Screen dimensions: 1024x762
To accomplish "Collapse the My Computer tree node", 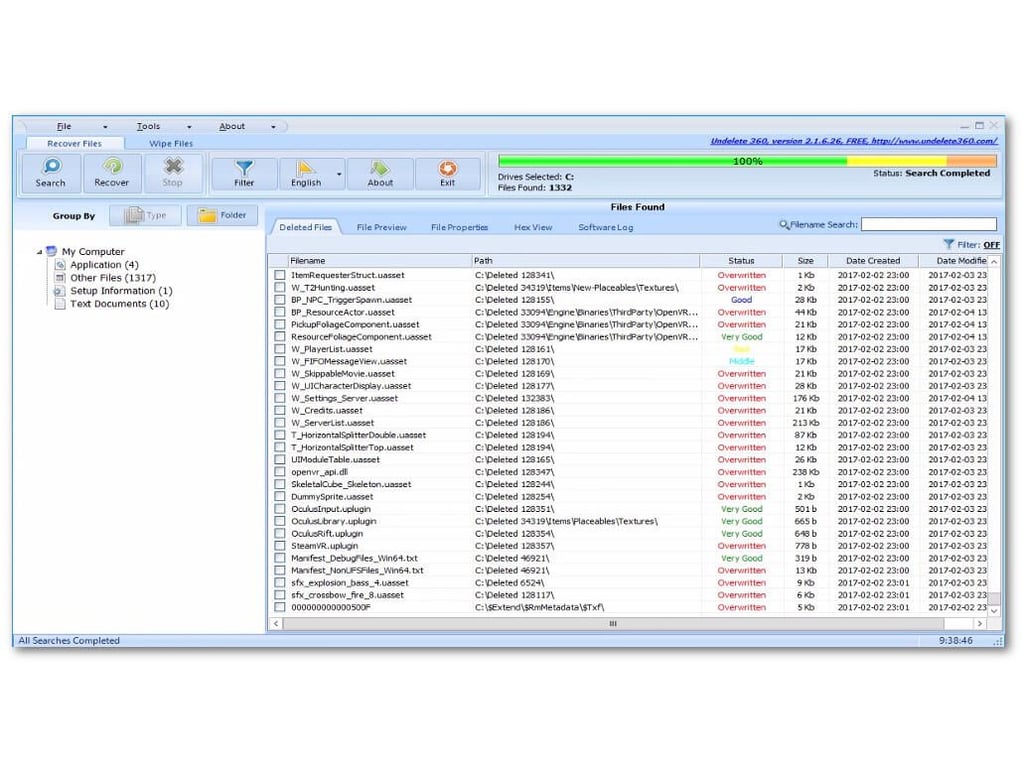I will coord(39,251).
